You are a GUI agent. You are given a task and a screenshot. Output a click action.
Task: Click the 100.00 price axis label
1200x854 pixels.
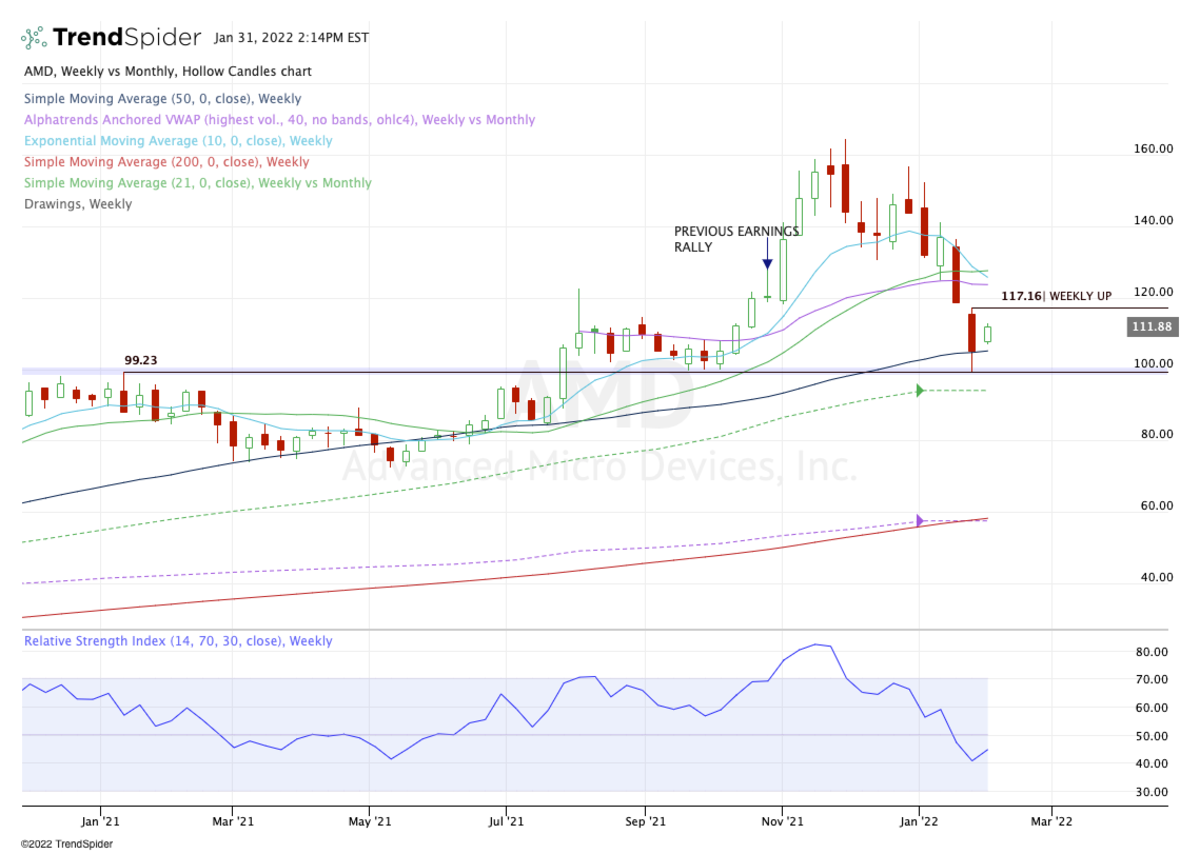[x=1153, y=363]
